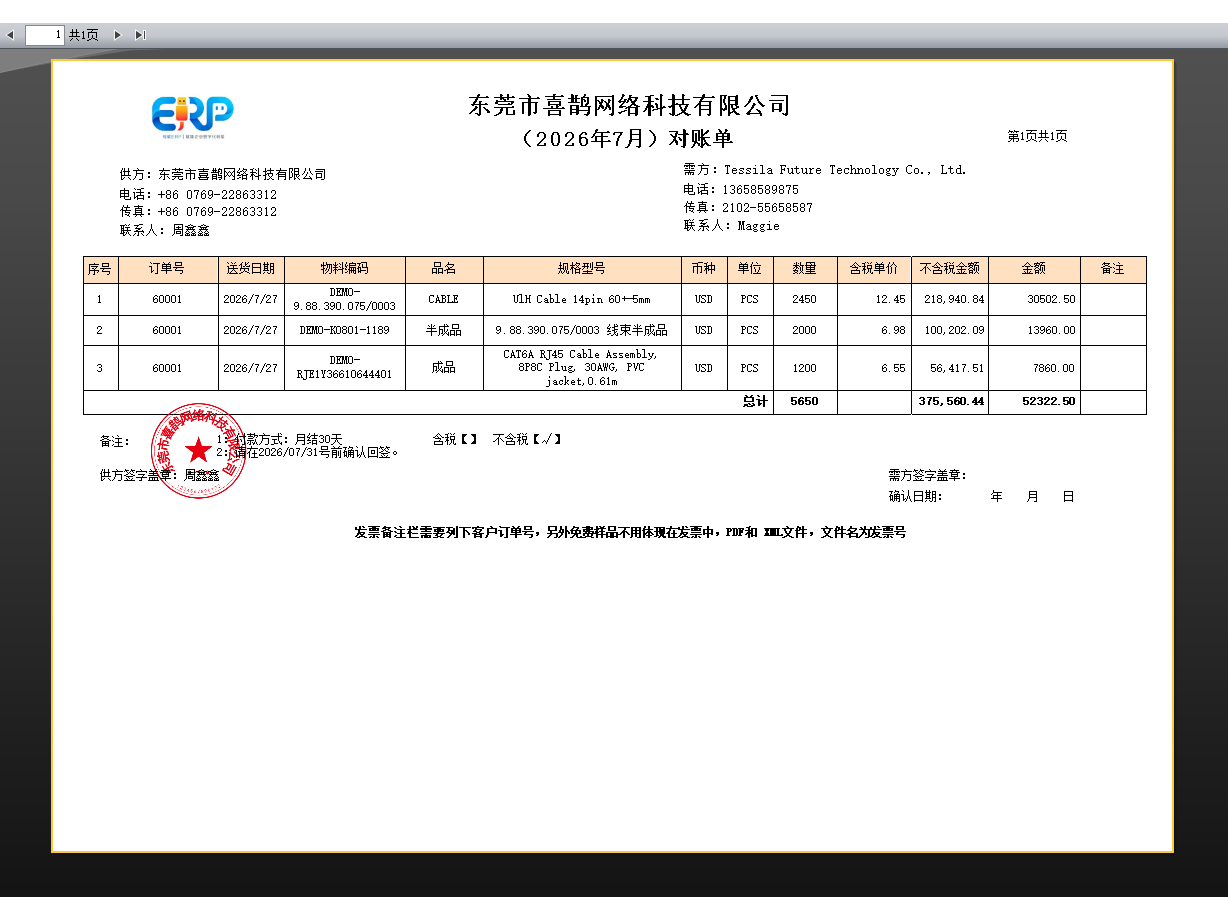Click quantity 1200

(805, 368)
